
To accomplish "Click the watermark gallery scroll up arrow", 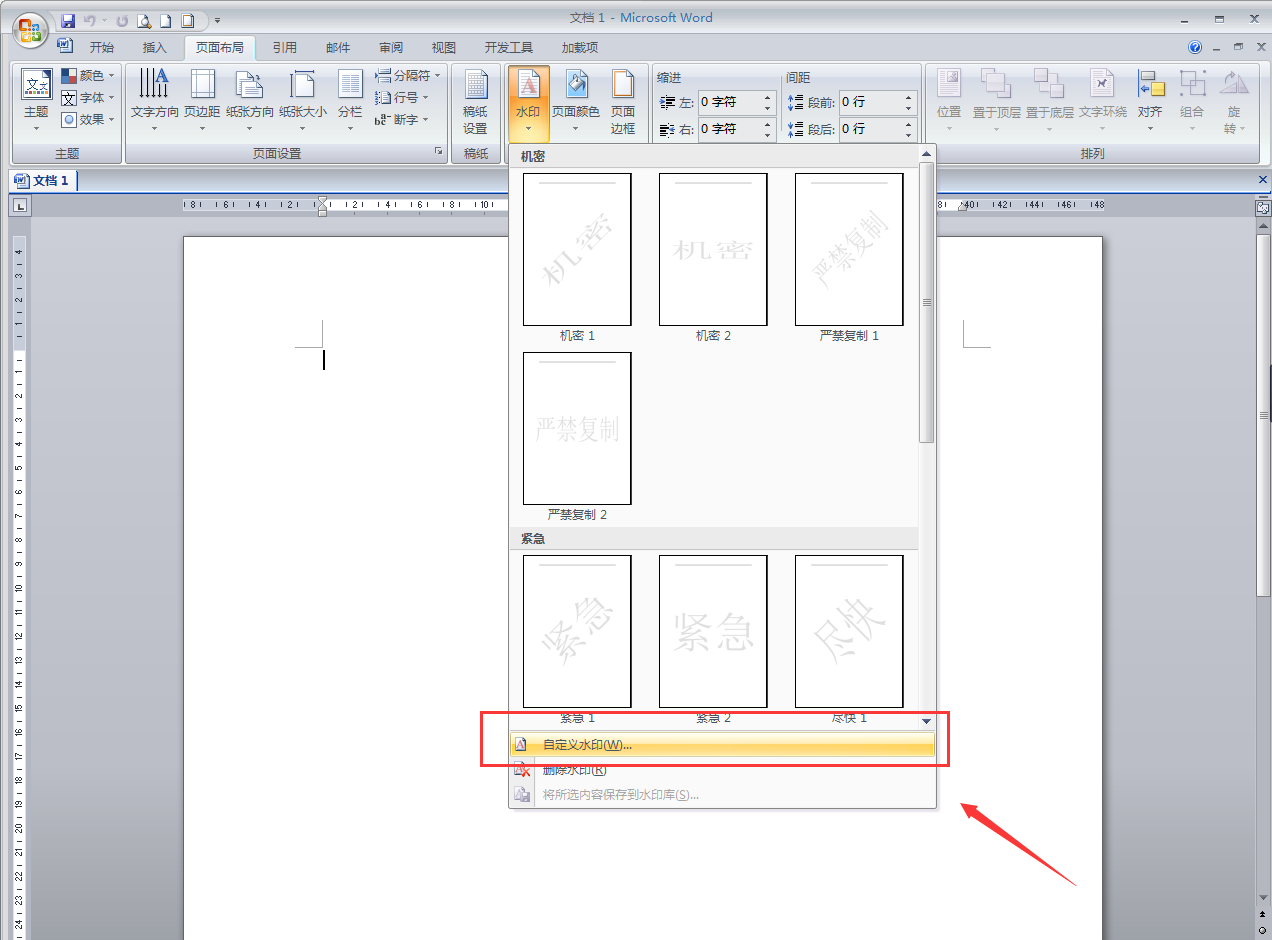I will coord(927,153).
